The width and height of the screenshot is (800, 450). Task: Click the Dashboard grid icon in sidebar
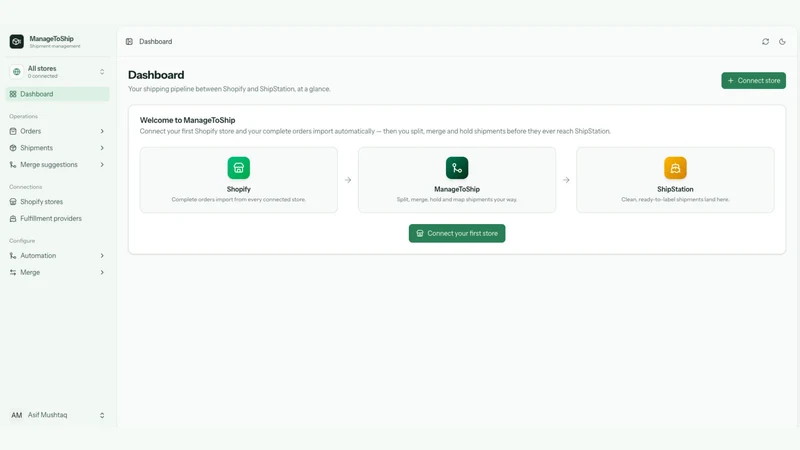[x=13, y=94]
